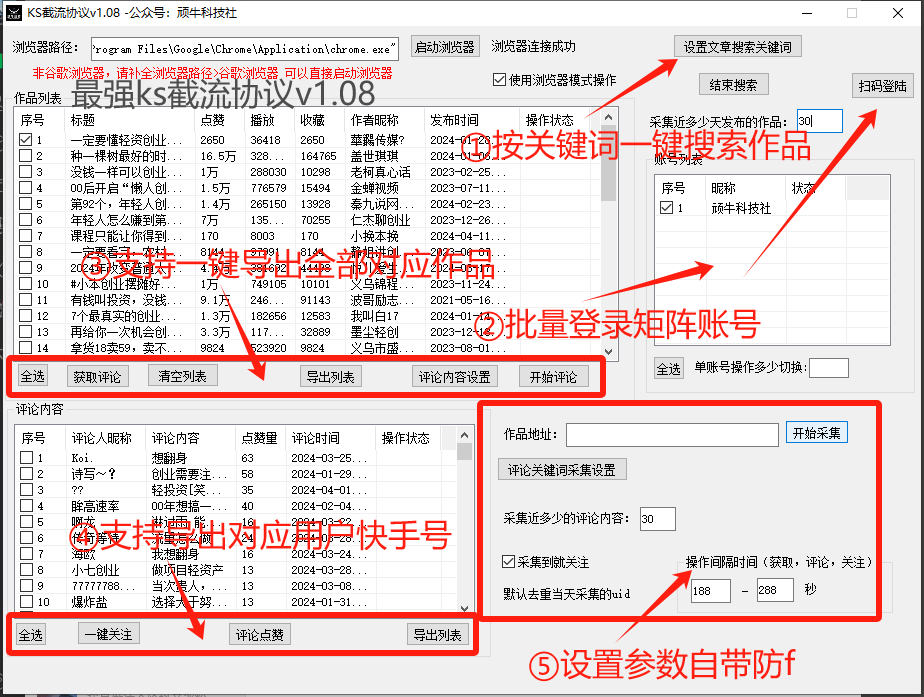Uncheck row 1 in the works list
The image size is (924, 697).
tap(26, 141)
